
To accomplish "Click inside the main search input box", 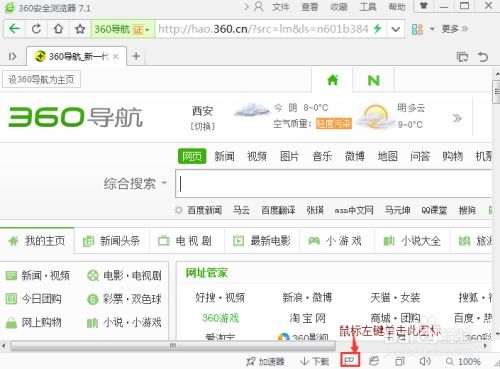I will 334,184.
